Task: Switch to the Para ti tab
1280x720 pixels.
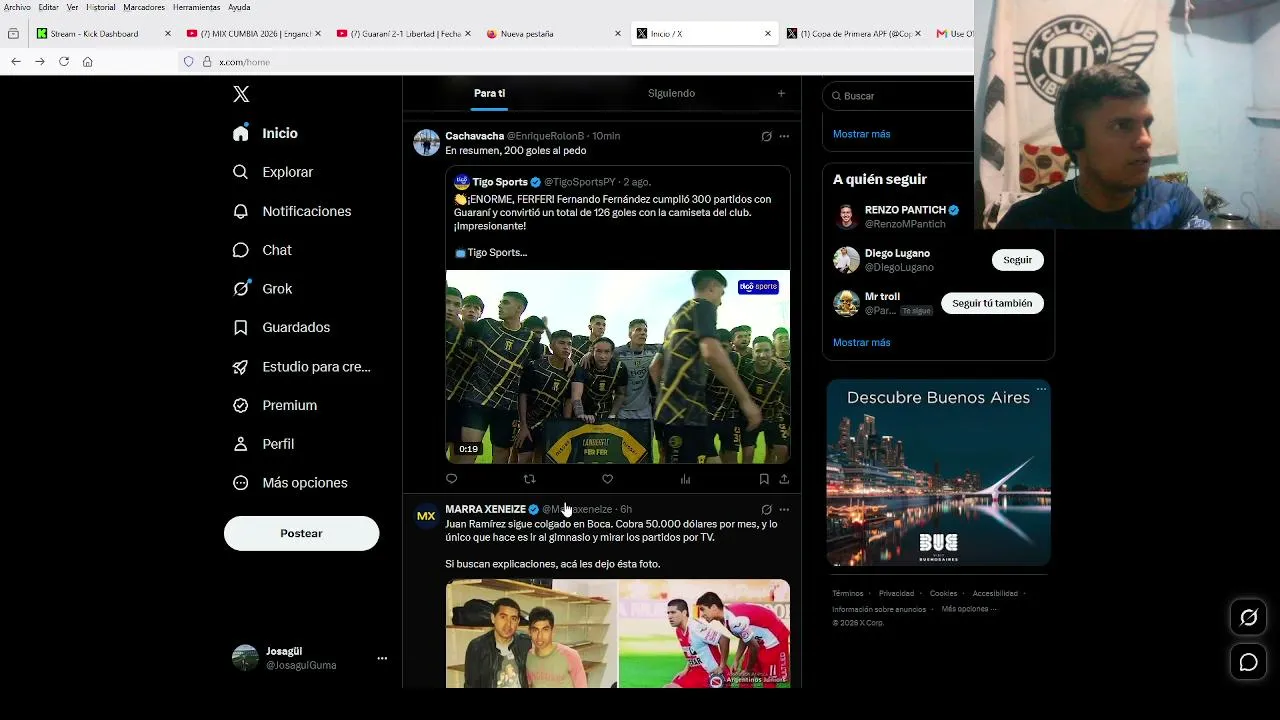Action: 489,93
